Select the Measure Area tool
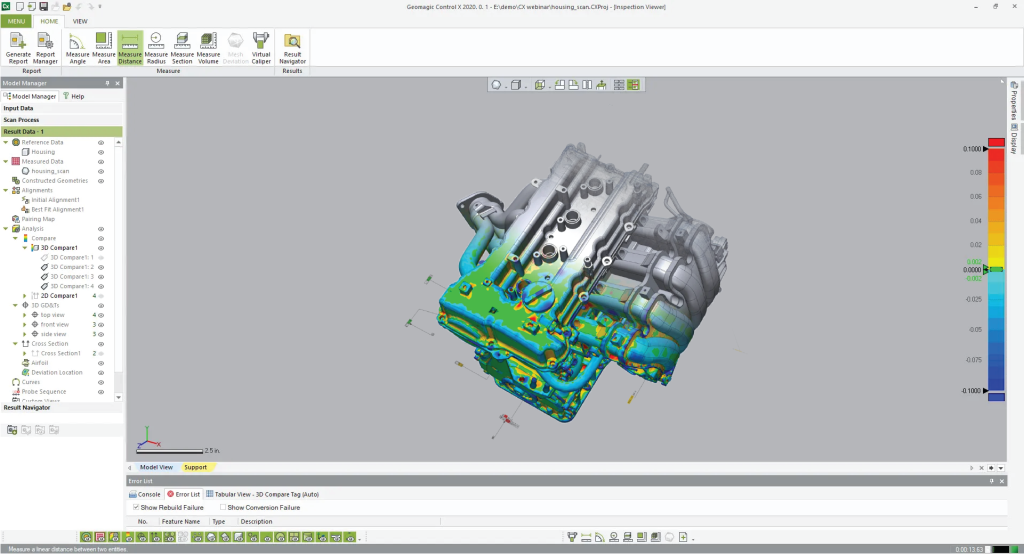Screen dimensions: 1024x554 coord(103,46)
